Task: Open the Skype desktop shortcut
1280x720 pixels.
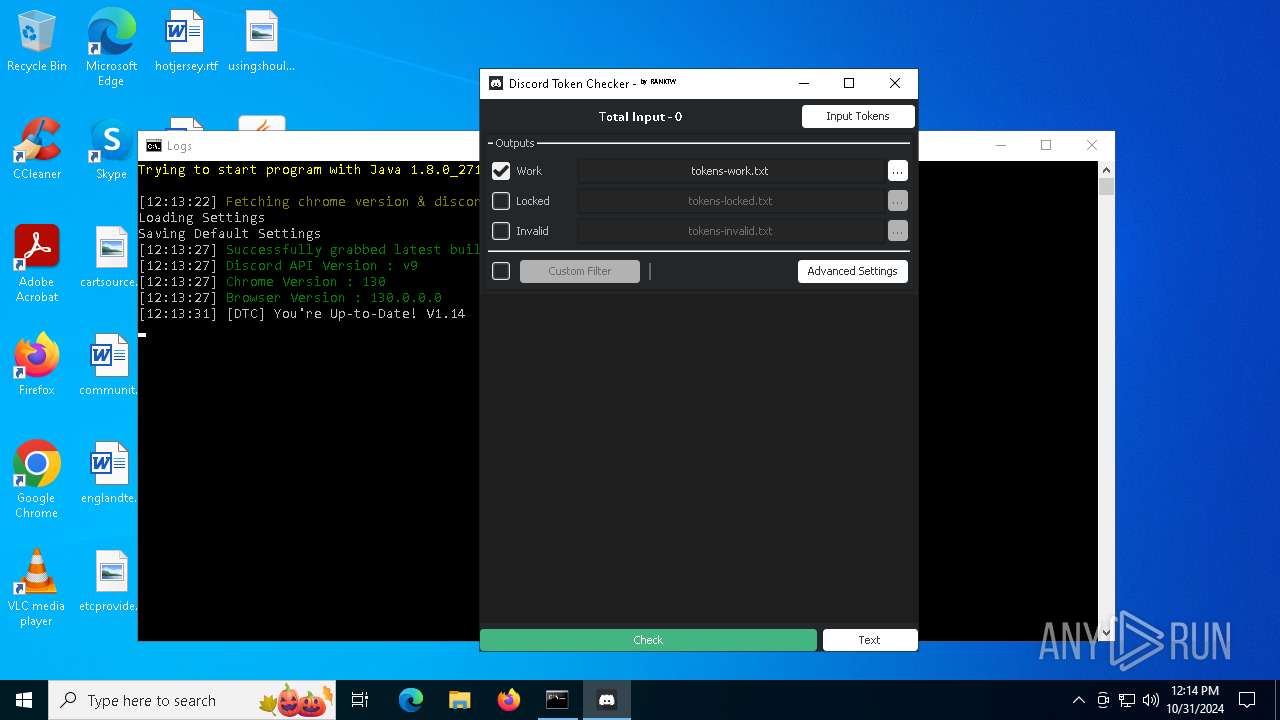Action: [111, 150]
